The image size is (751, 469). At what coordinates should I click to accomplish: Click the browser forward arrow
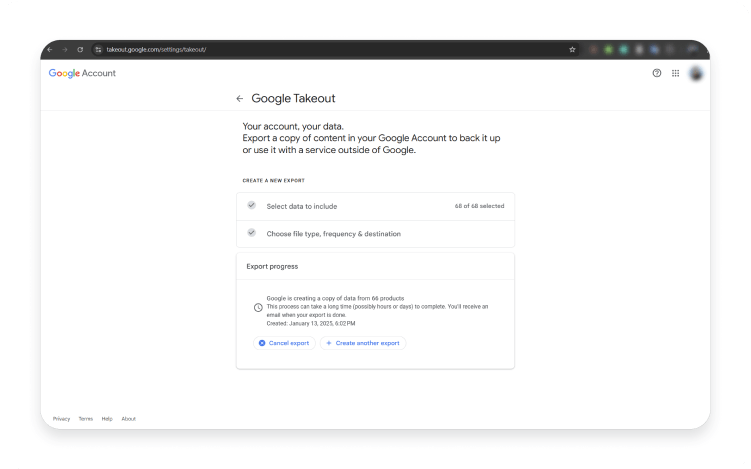(x=65, y=49)
